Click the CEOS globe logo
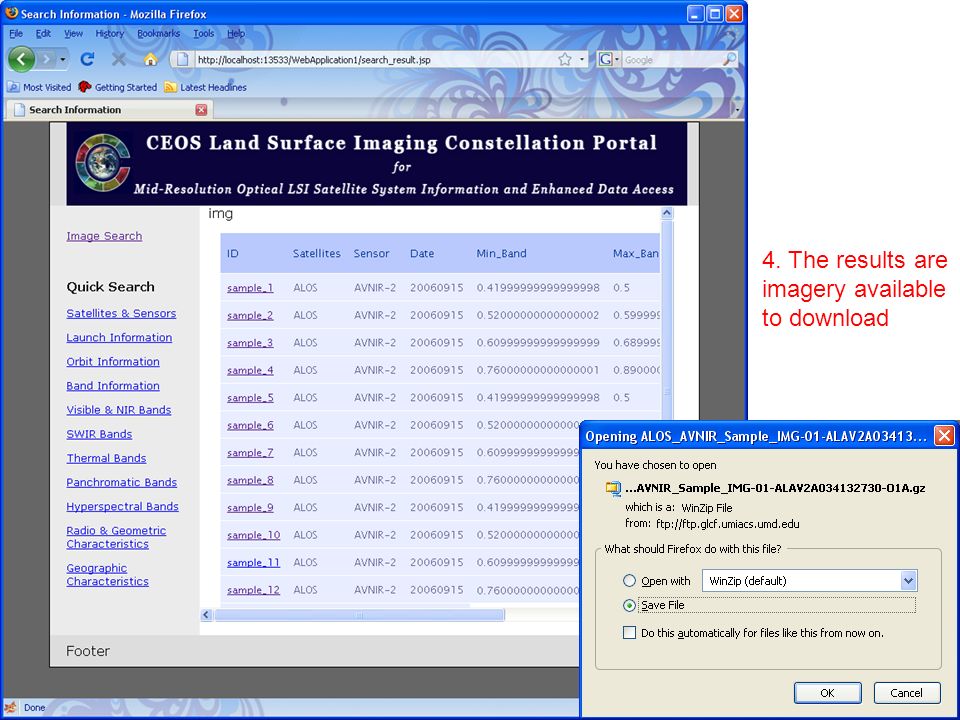960x720 pixels. [102, 163]
